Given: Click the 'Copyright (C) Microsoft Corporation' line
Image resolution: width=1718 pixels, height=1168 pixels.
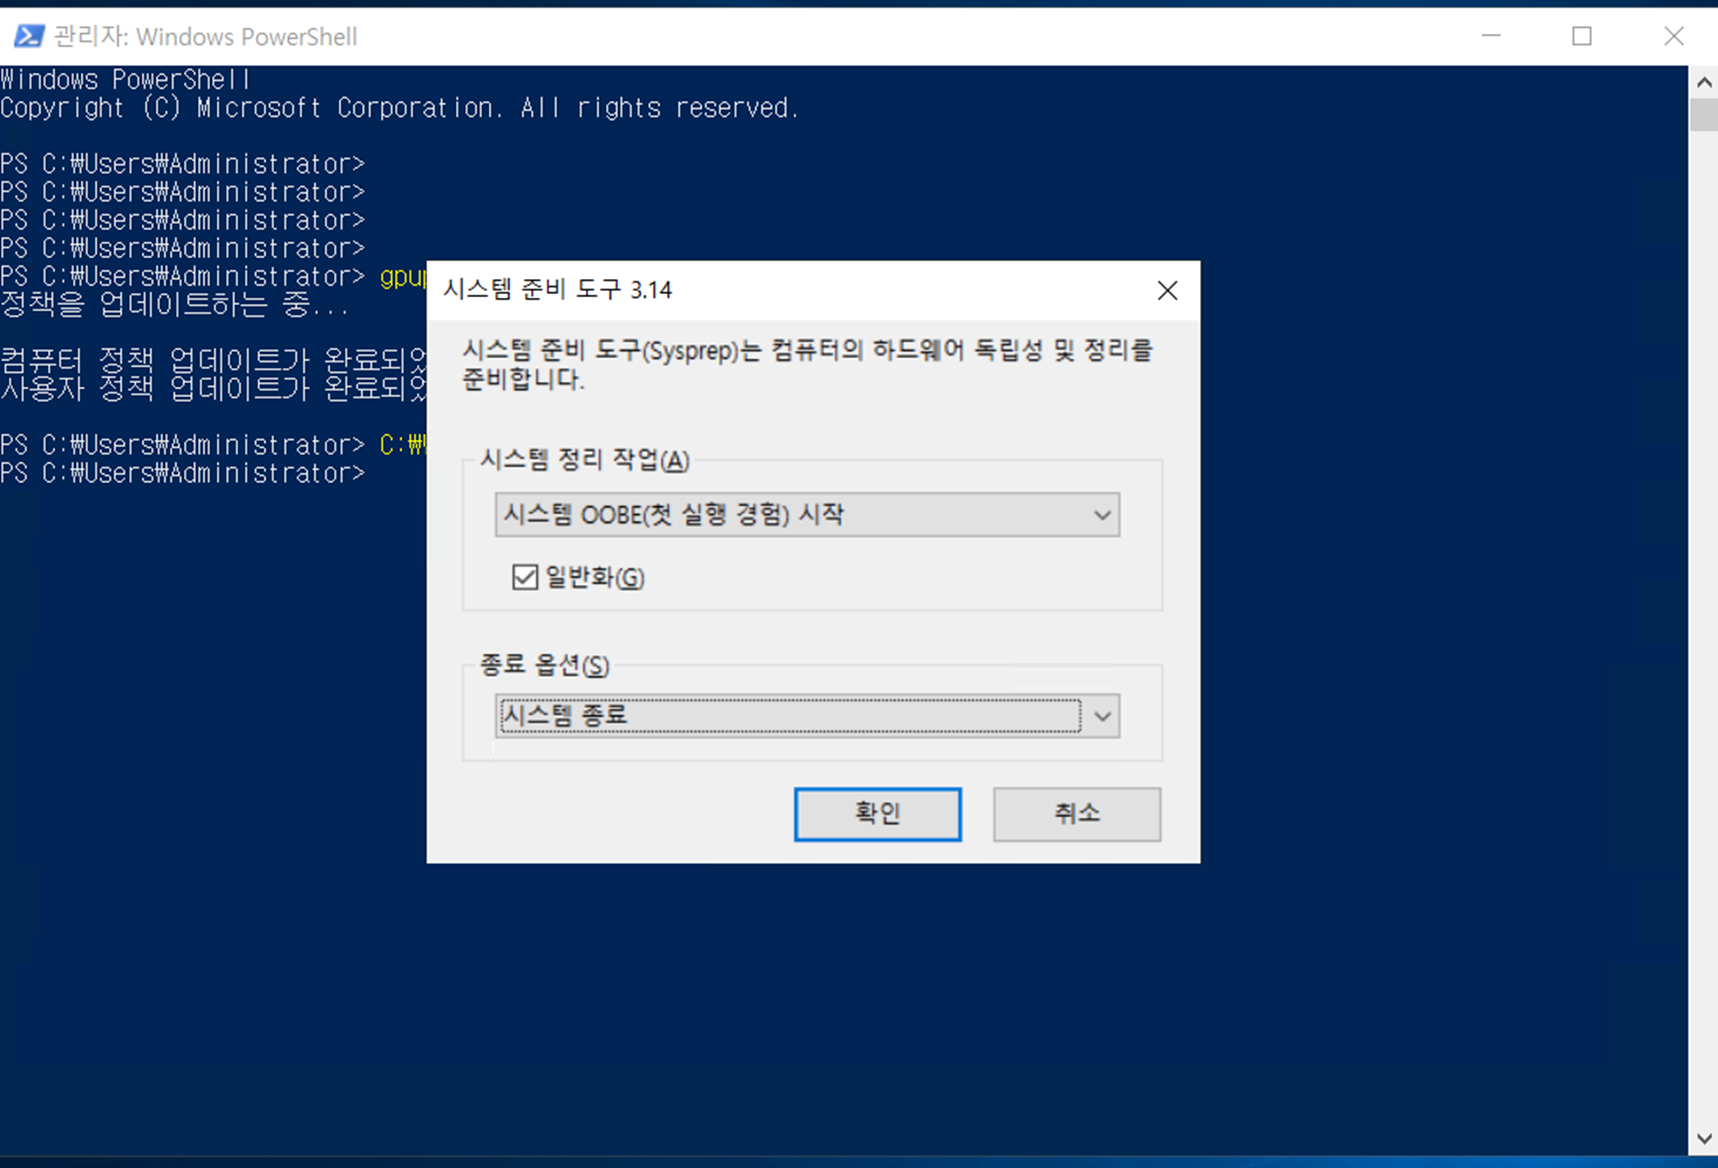Looking at the screenshot, I should tap(399, 108).
